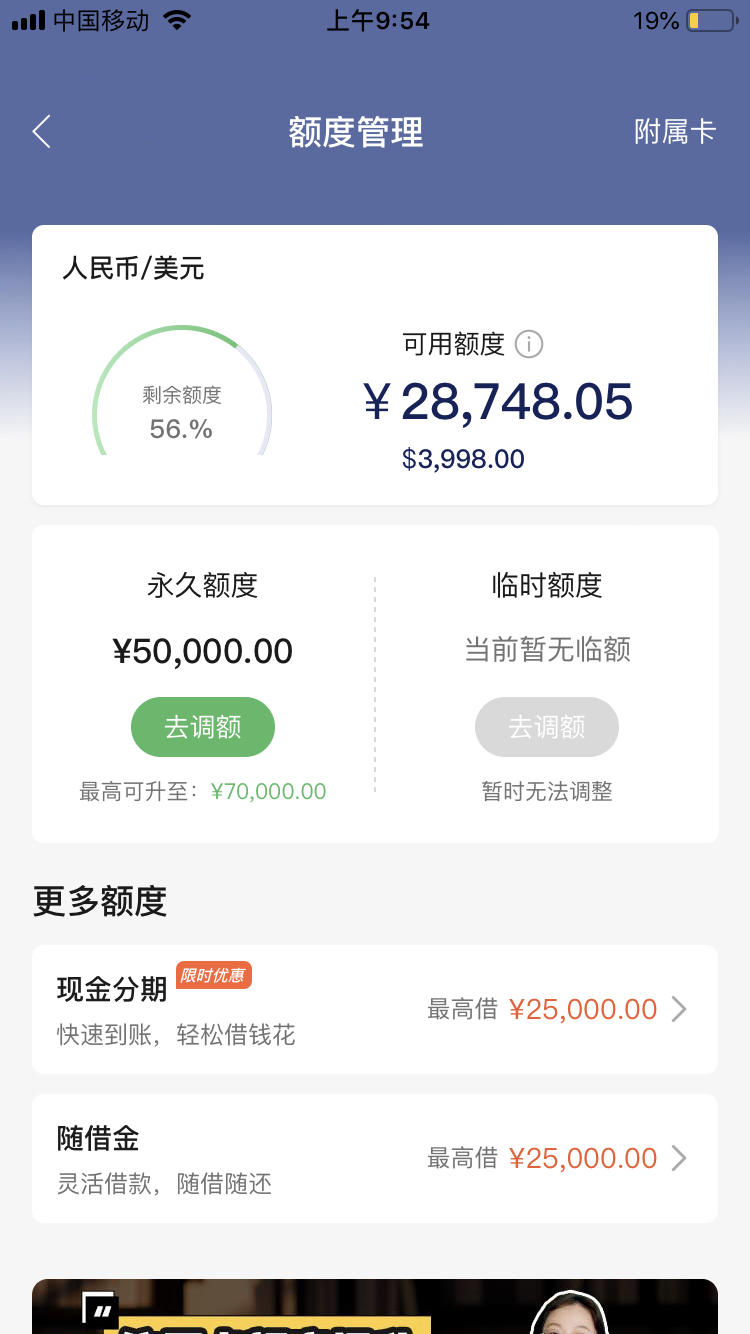The width and height of the screenshot is (750, 1334).
Task: Tap the promotional banner at the bottom
Action: (x=375, y=1306)
